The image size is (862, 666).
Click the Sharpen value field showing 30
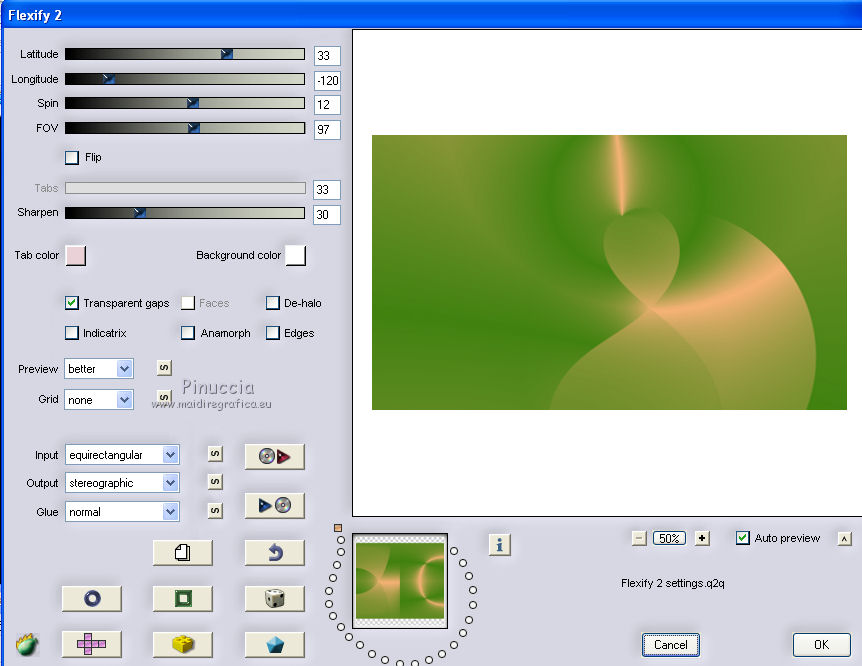[327, 214]
